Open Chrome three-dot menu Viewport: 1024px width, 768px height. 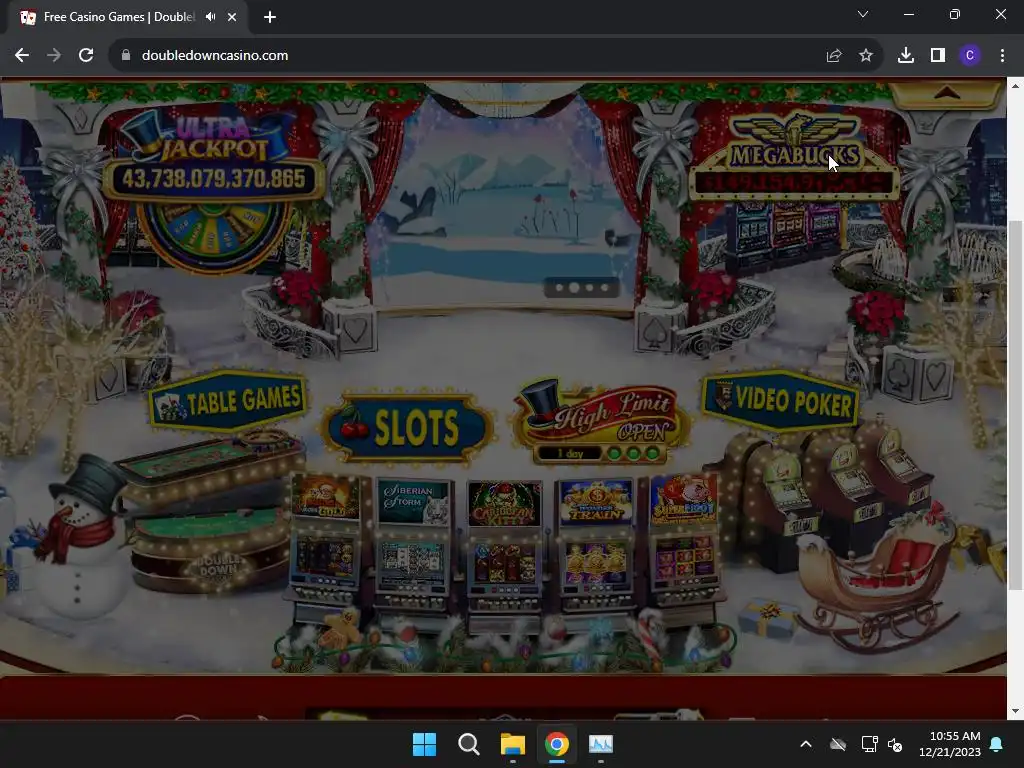1002,56
